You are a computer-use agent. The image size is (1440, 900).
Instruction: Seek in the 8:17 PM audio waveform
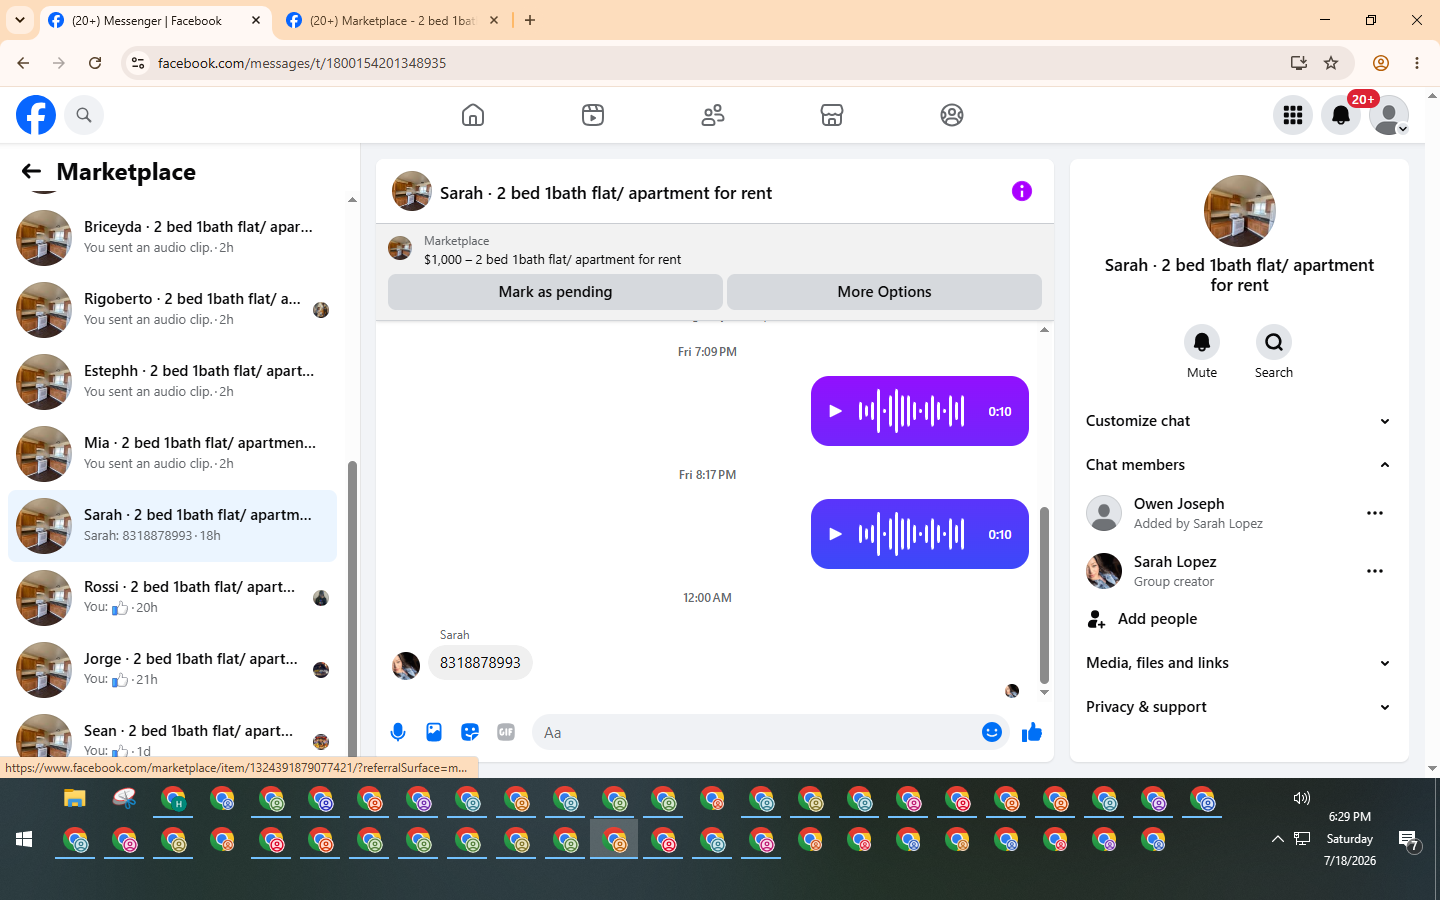click(x=911, y=534)
